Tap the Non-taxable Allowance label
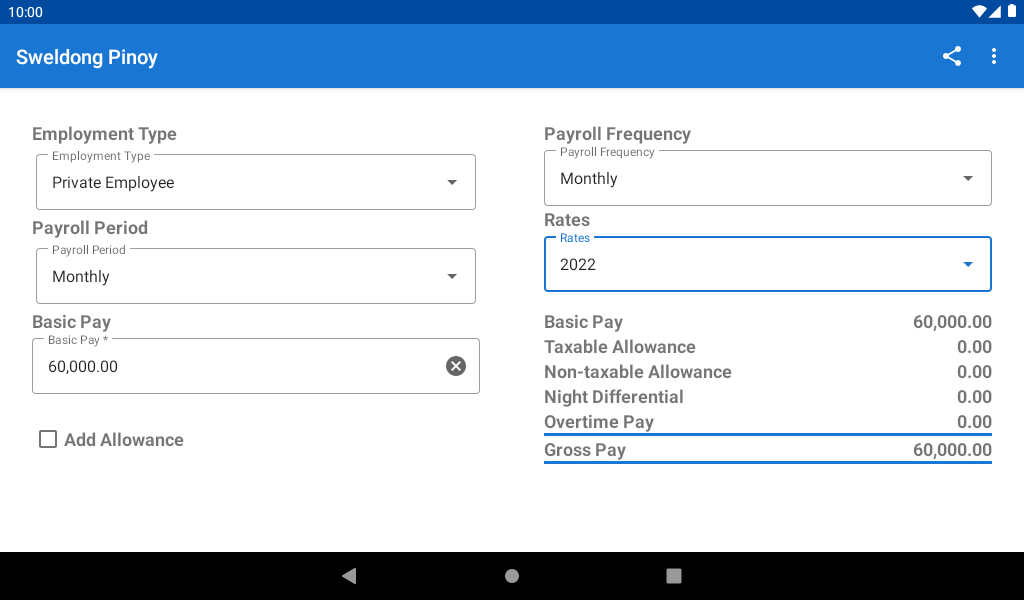Image resolution: width=1024 pixels, height=600 pixels. coord(638,371)
